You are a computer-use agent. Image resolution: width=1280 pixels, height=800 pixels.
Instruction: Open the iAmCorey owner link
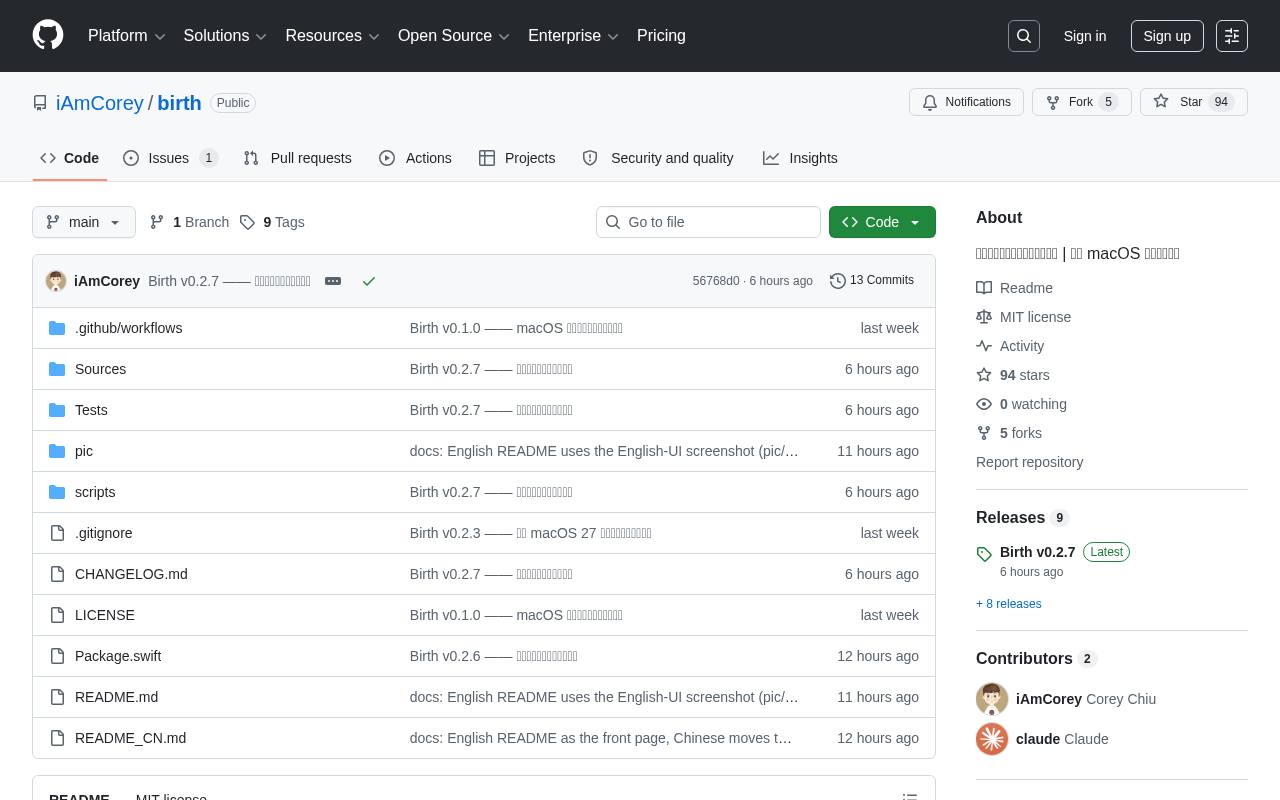point(100,103)
